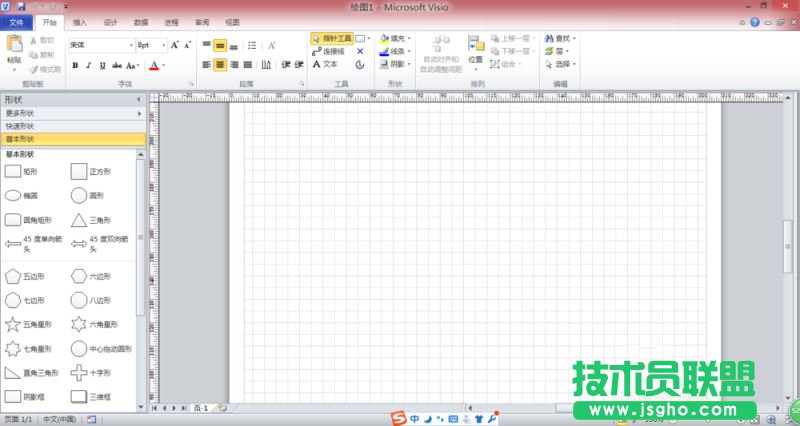Select the Pentagon (五边形) shape

[24, 277]
